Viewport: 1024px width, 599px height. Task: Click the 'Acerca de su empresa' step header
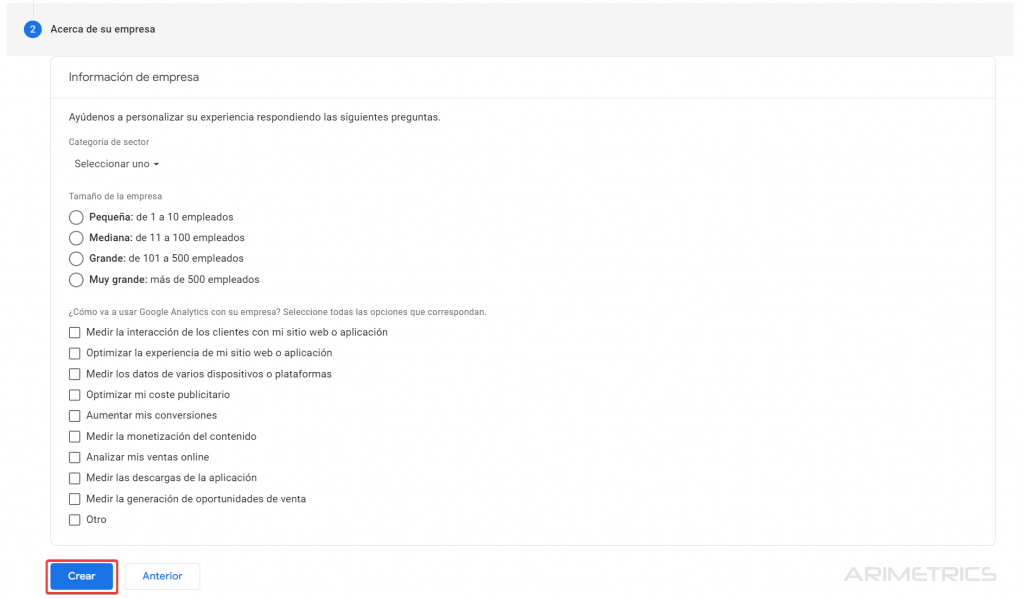click(103, 29)
